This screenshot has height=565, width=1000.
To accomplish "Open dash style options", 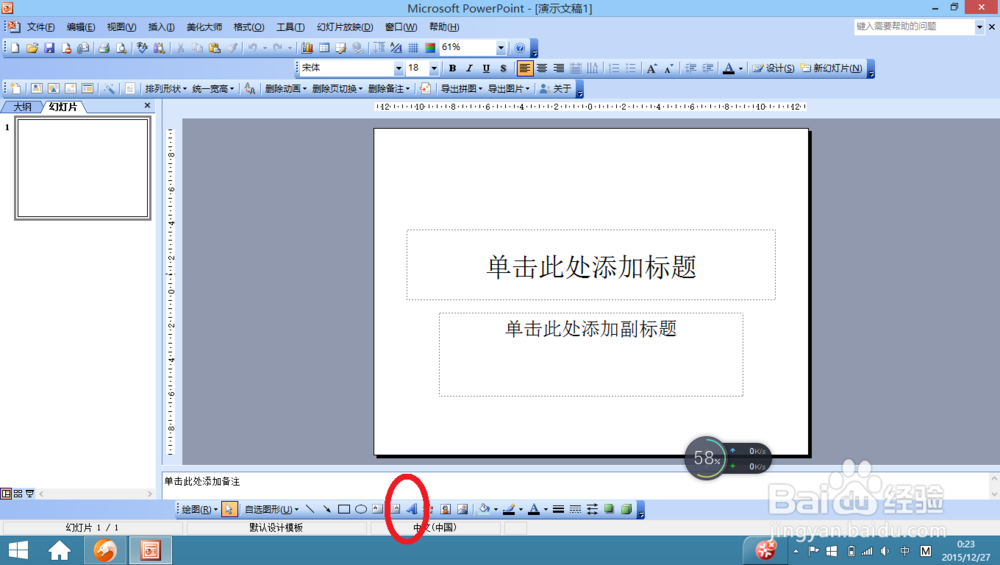I will click(x=575, y=510).
